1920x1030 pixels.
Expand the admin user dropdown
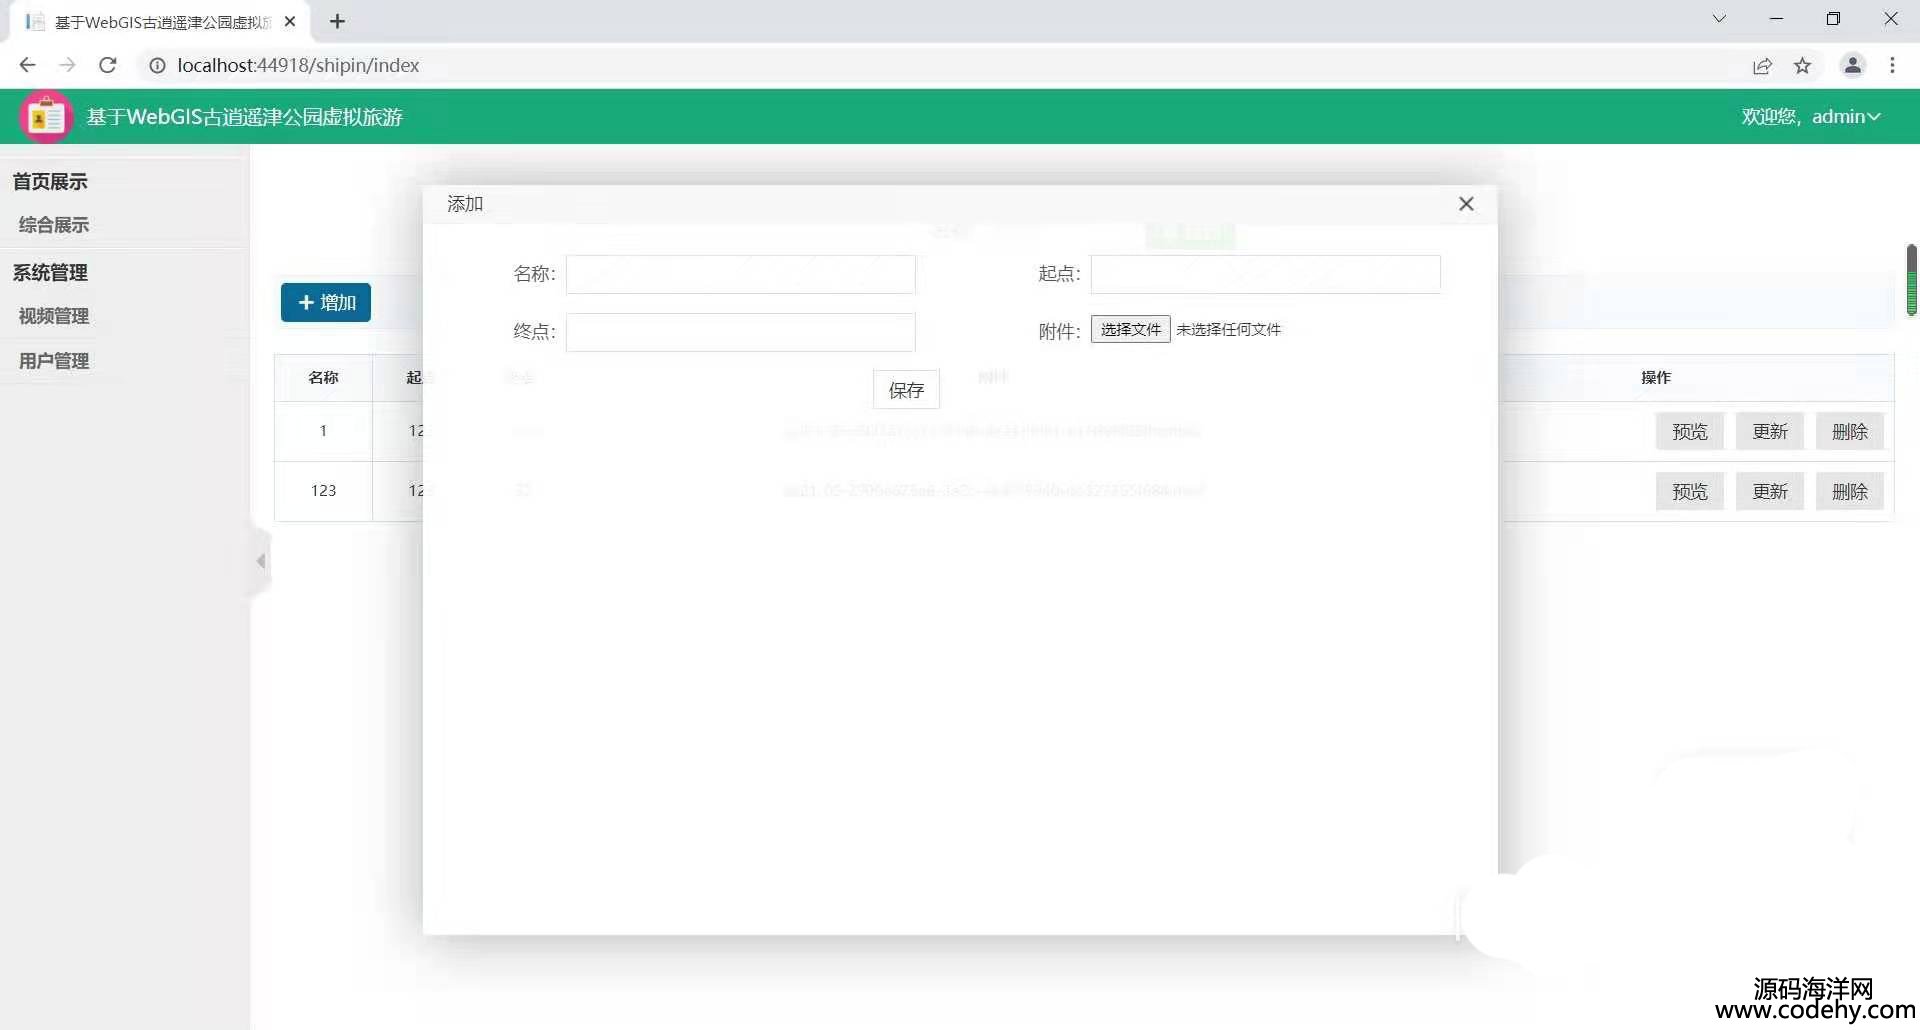pyautogui.click(x=1811, y=117)
